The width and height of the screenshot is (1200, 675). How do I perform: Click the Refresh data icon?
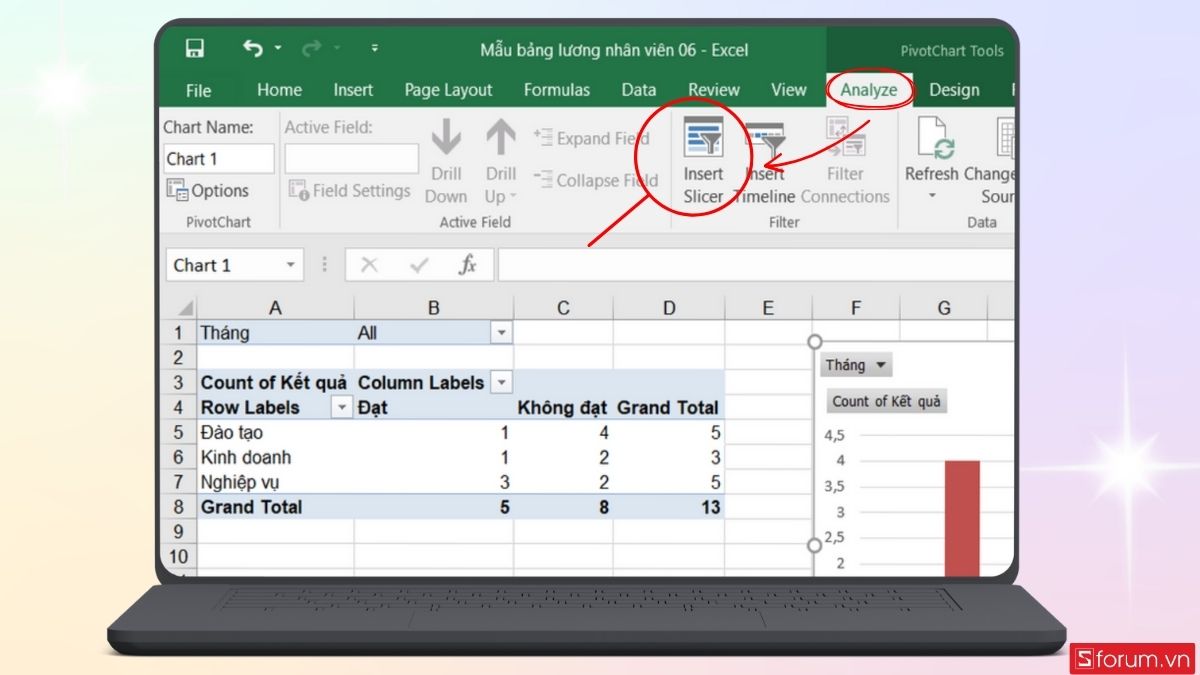pyautogui.click(x=932, y=140)
